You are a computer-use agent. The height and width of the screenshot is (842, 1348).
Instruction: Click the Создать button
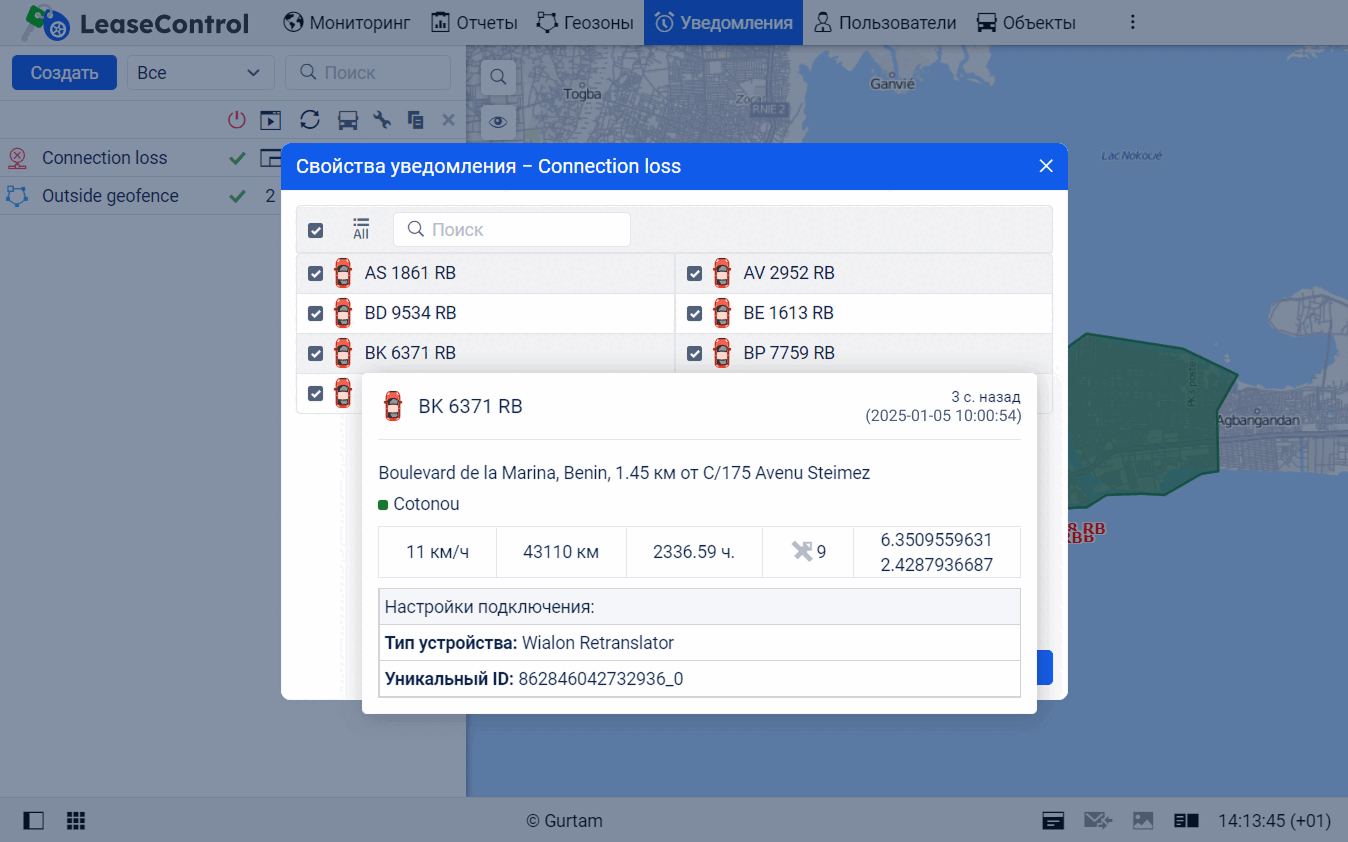click(x=64, y=72)
